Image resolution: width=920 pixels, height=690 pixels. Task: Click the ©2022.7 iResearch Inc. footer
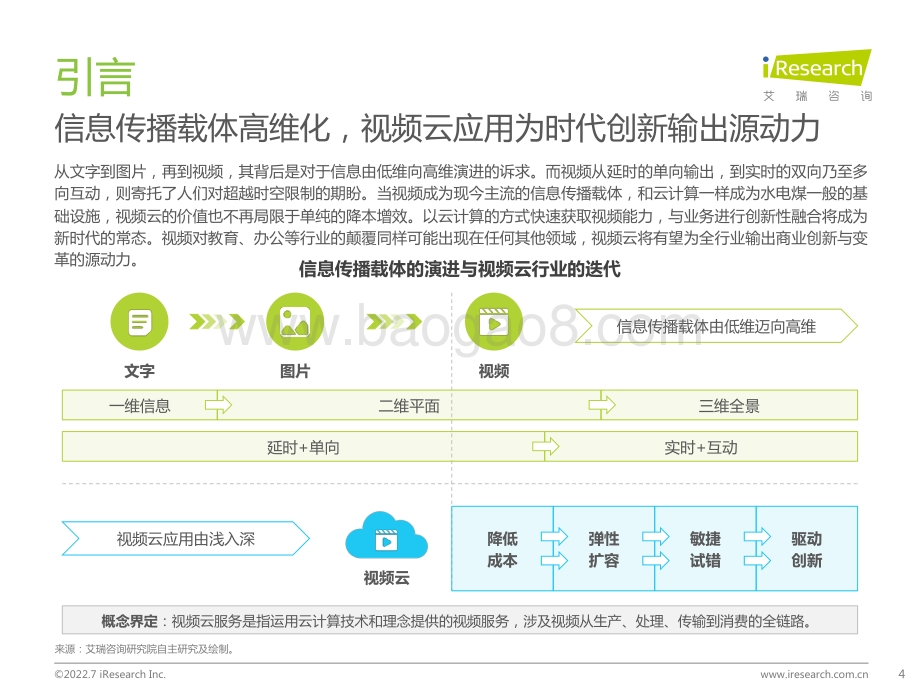110,674
